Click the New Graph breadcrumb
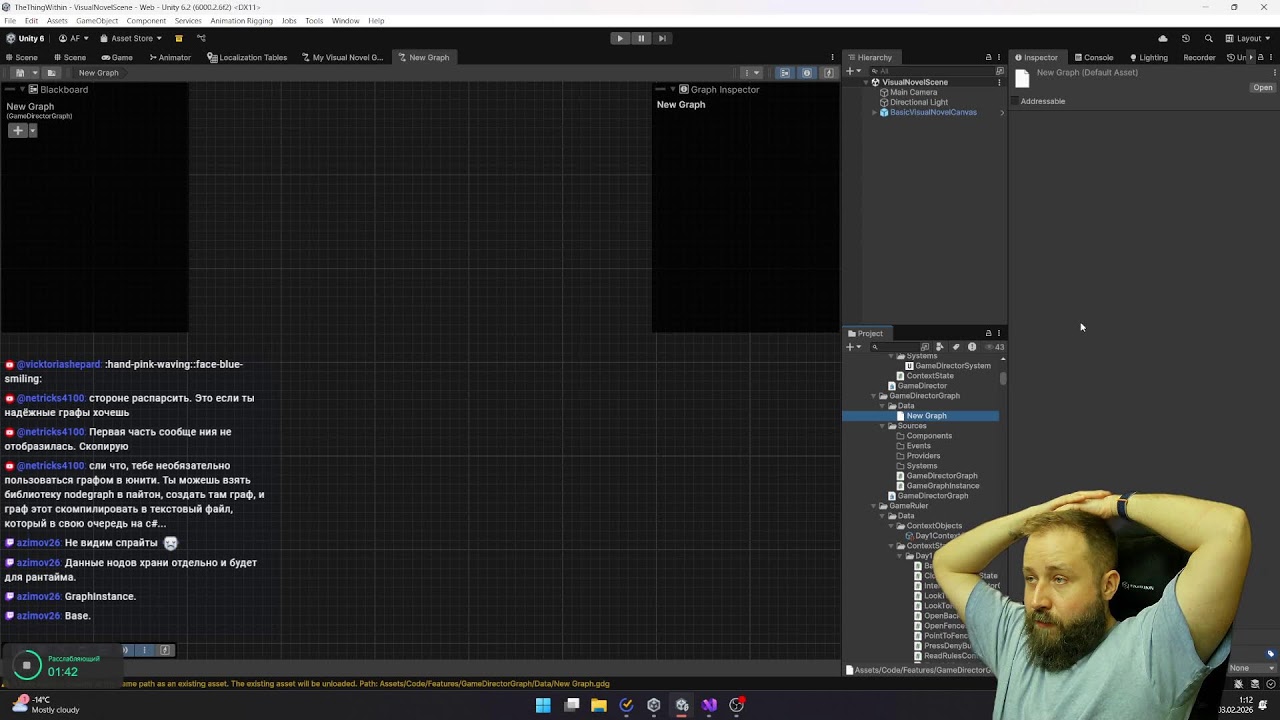Image resolution: width=1280 pixels, height=720 pixels. pos(98,73)
